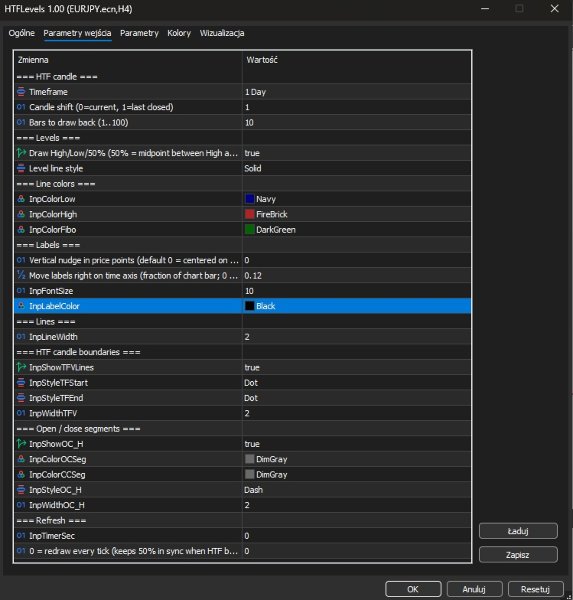Switch to the Wizualizacja tab
Viewport: 573px width, 600px height.
click(x=222, y=33)
